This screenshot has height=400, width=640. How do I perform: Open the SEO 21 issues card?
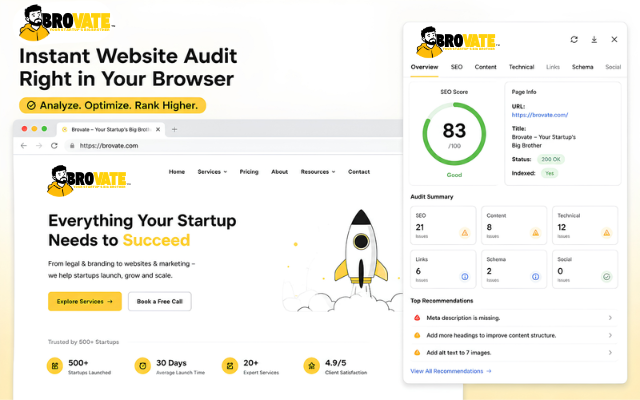pos(443,225)
